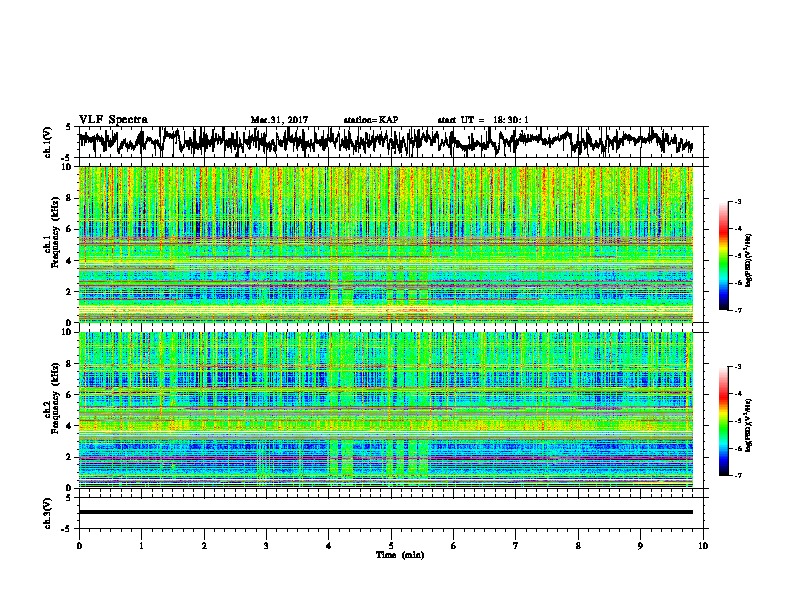The image size is (792, 612).
Task: Click time axis tick label "3"
Action: coord(266,546)
